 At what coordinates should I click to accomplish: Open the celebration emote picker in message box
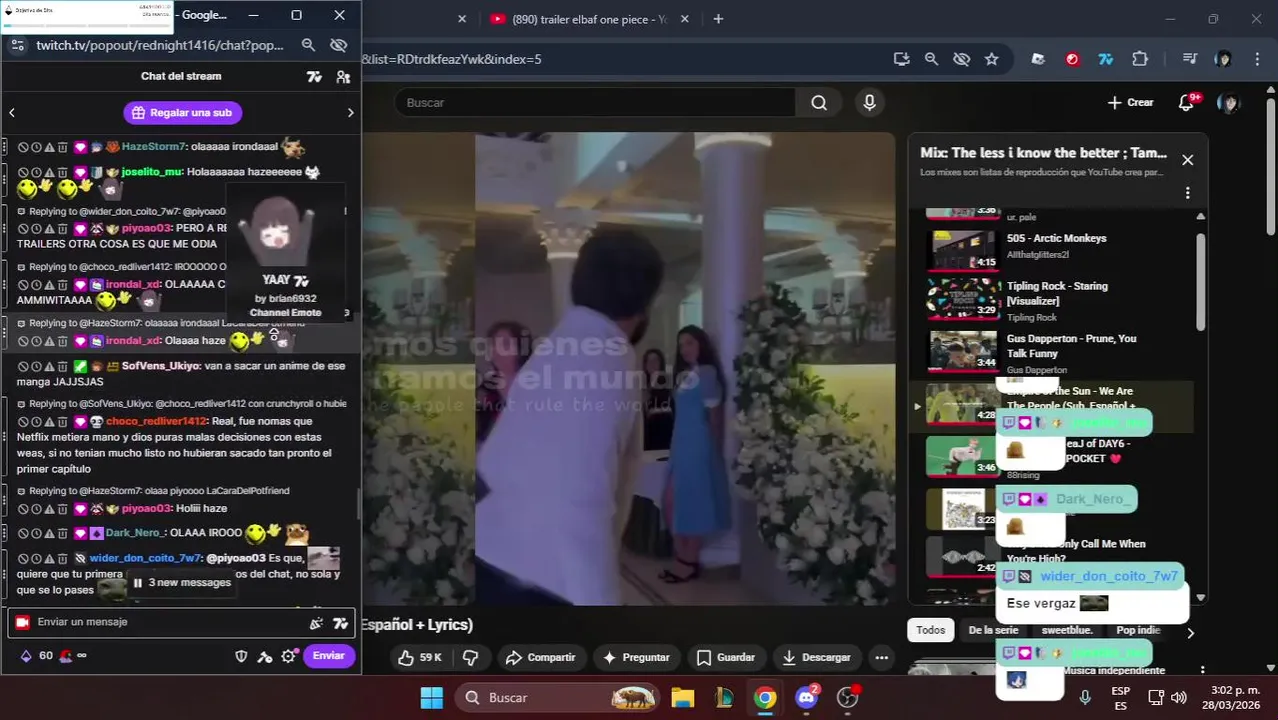coord(316,623)
